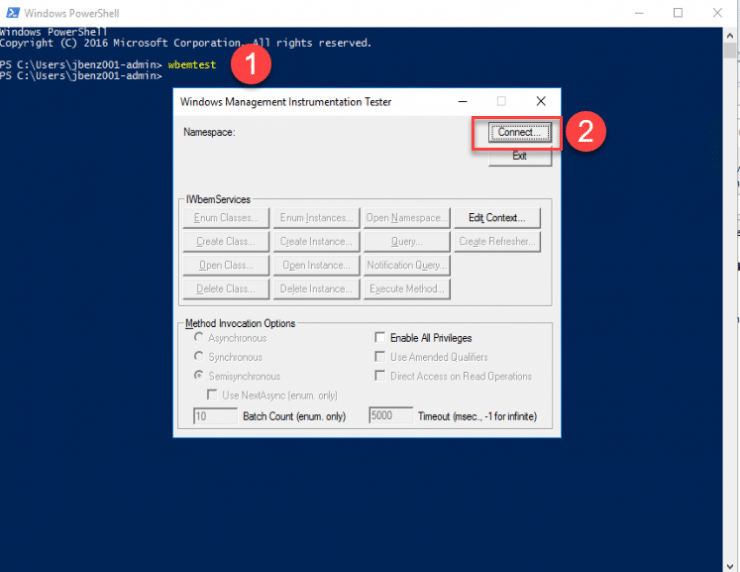
Task: Click the Query... button
Action: 406,242
